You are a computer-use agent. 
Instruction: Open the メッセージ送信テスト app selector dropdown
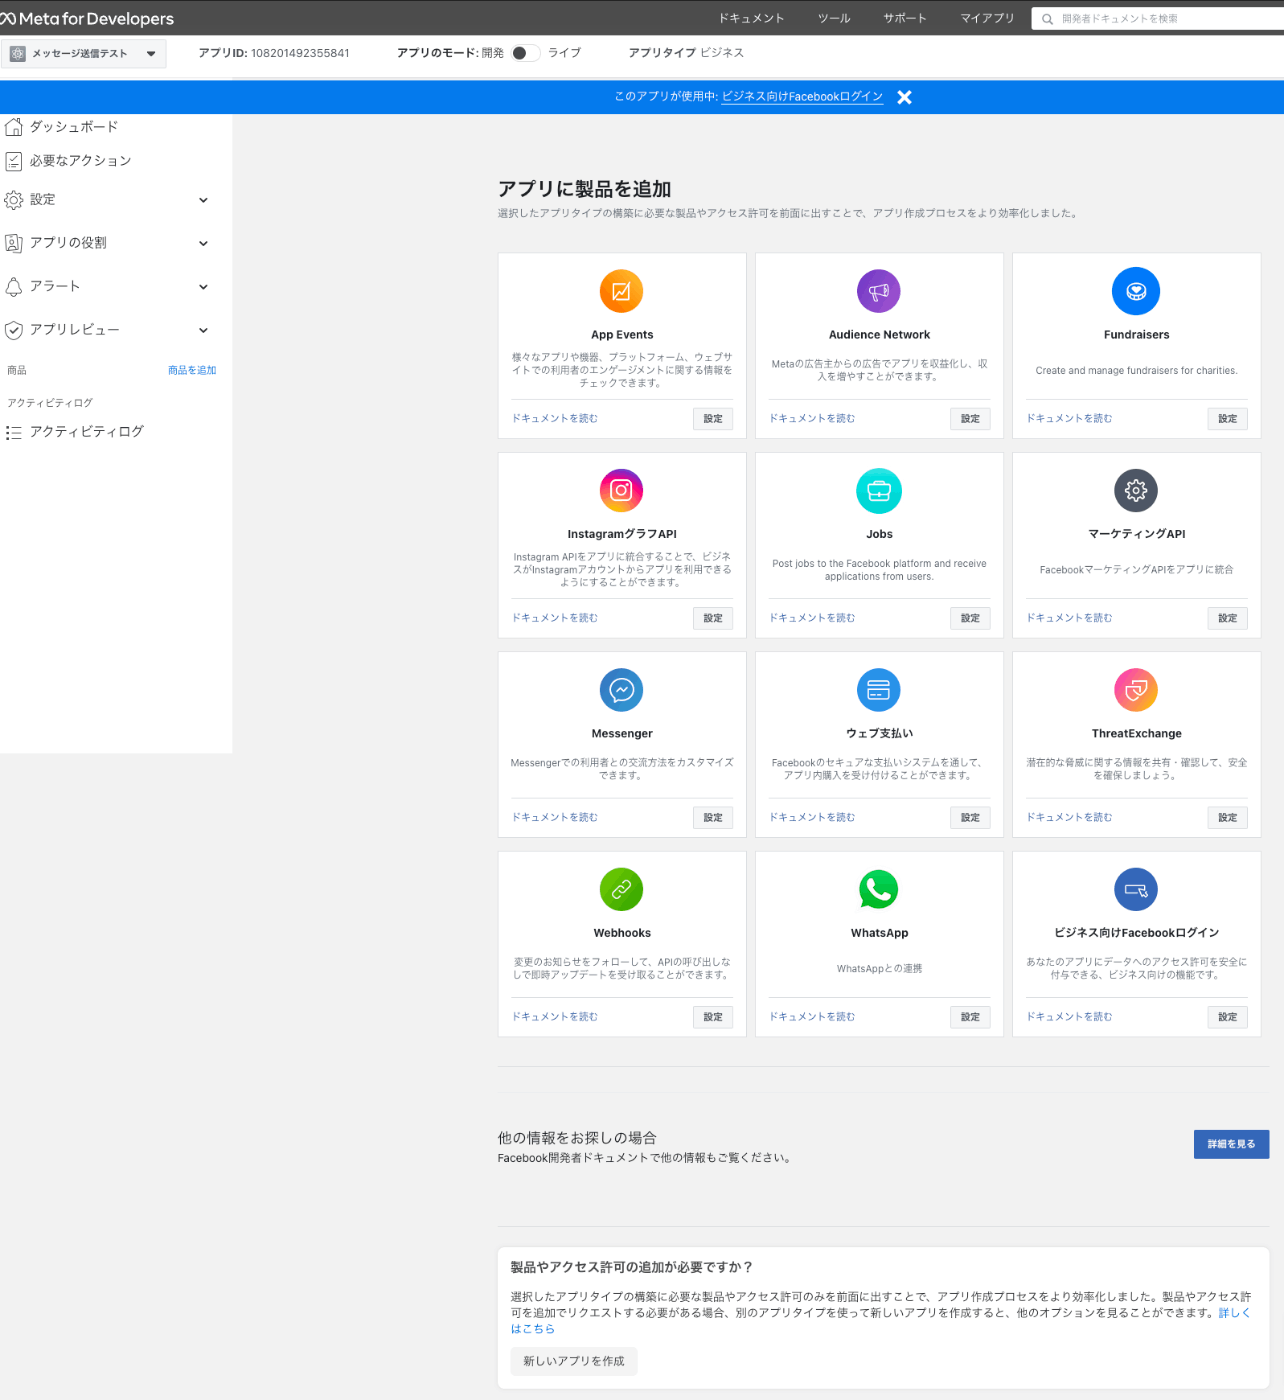click(x=83, y=53)
